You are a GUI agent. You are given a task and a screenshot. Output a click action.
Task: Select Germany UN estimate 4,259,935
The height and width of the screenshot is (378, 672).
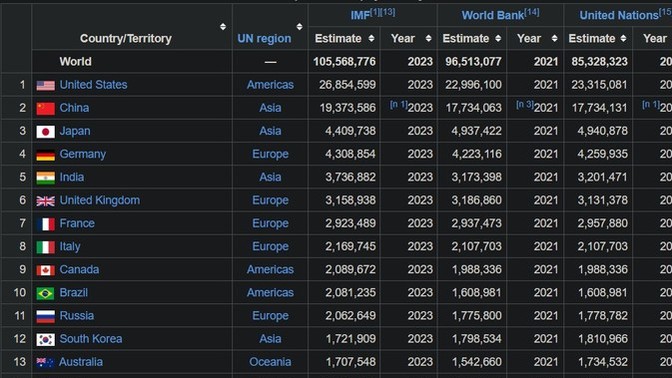(x=603, y=154)
